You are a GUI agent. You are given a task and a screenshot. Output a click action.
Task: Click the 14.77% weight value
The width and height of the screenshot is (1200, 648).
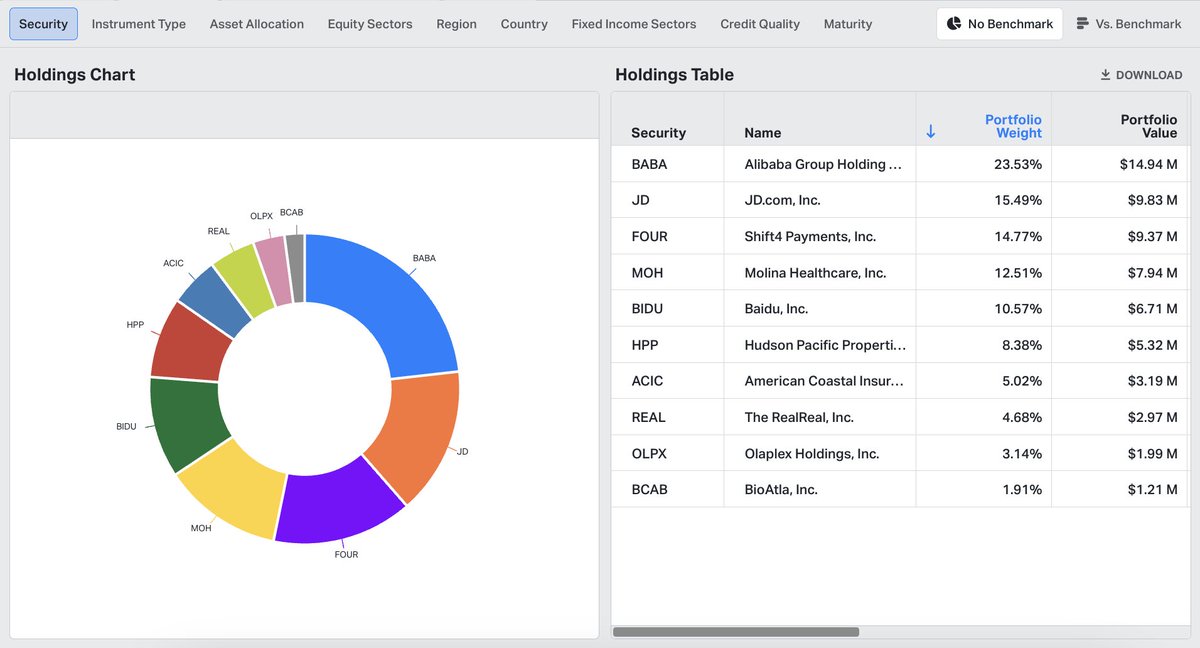coord(1017,236)
